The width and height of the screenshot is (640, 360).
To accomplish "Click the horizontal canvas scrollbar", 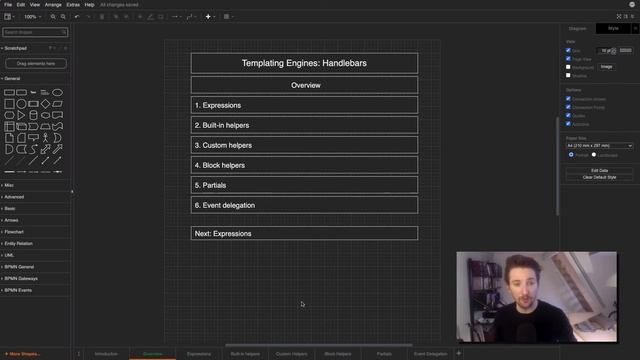I will point(318,345).
